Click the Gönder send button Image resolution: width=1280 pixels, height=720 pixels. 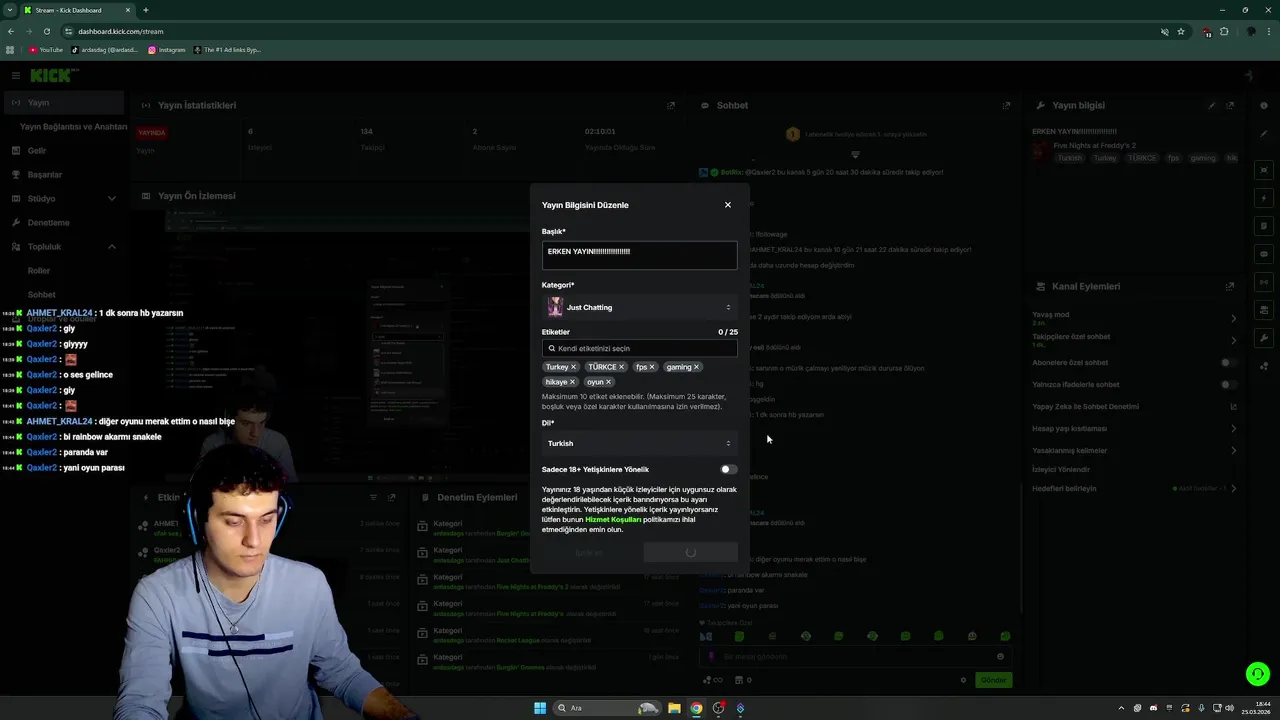pos(993,680)
